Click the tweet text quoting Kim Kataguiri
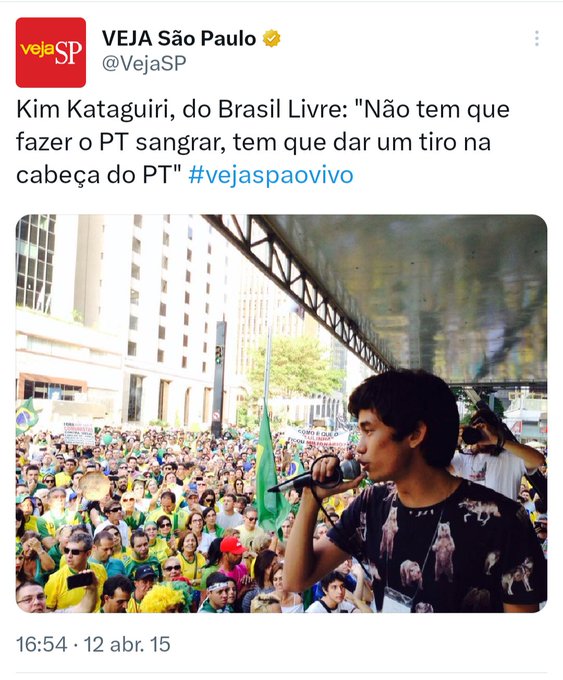The width and height of the screenshot is (563, 680). pos(263,142)
